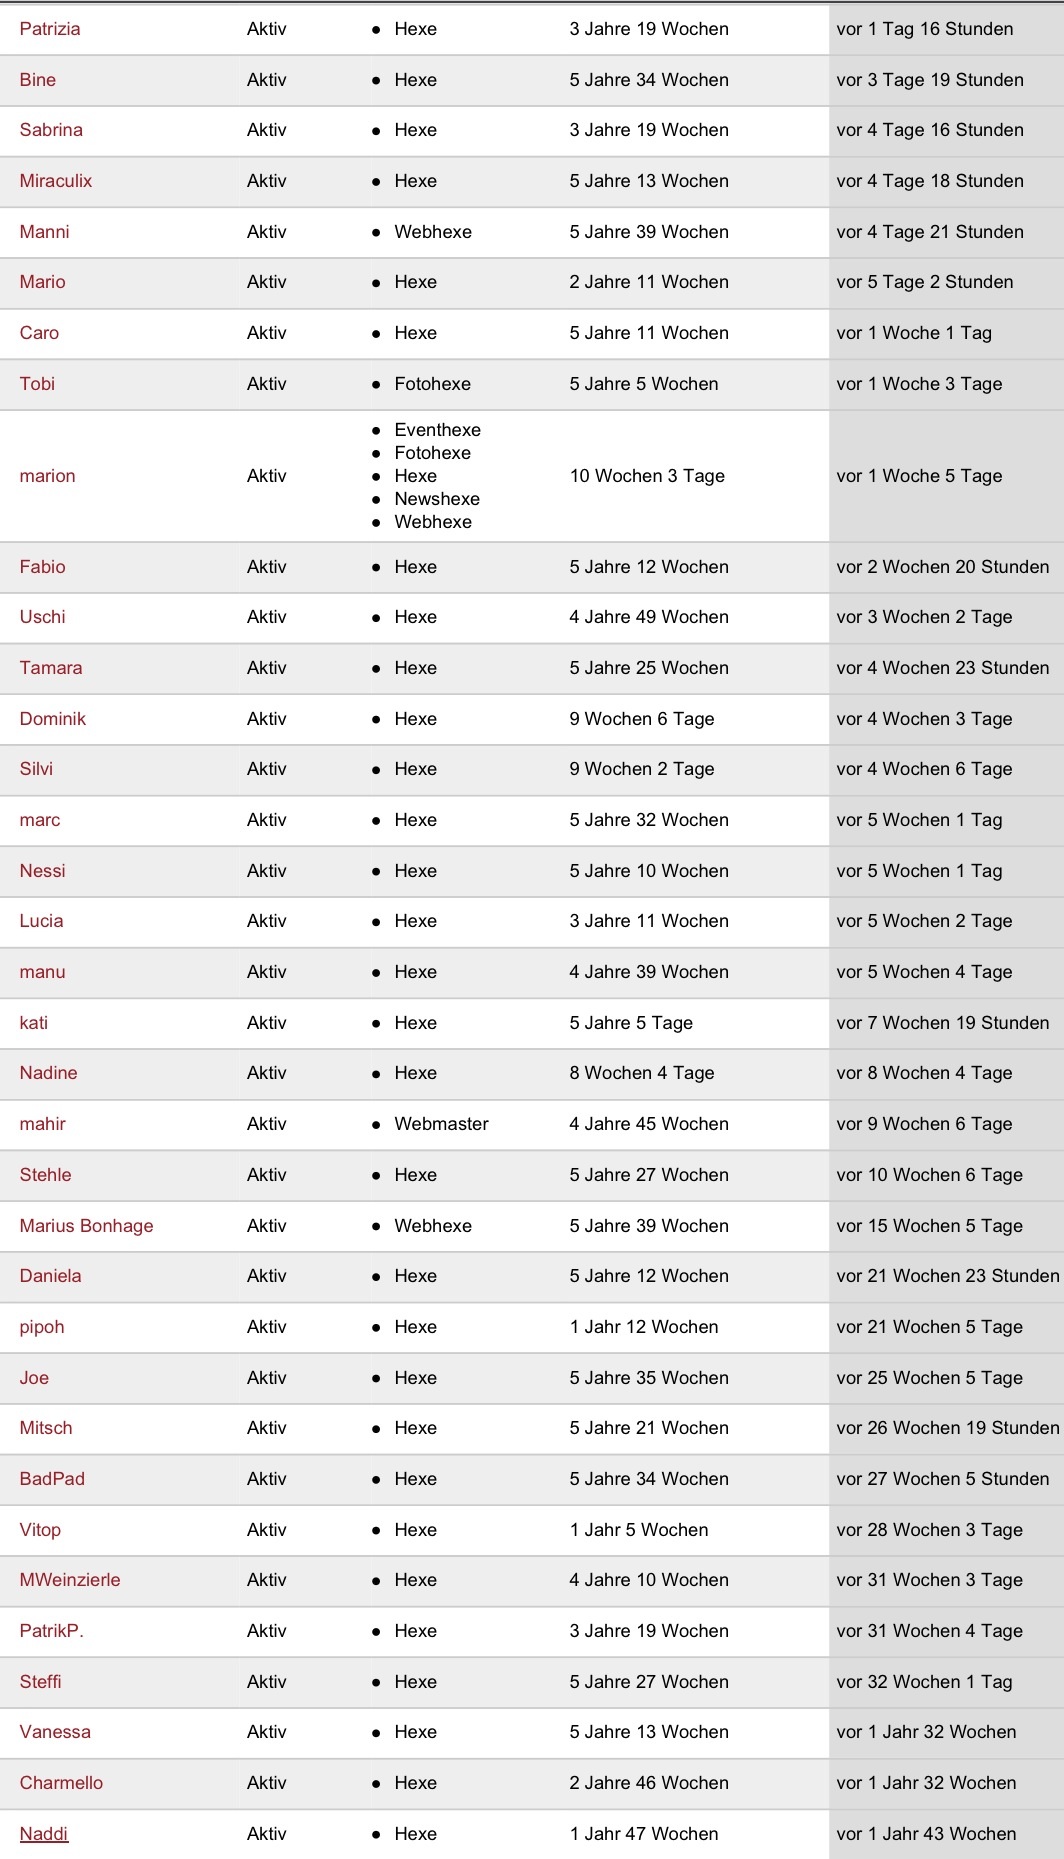Open MWeinzierle's profile link
This screenshot has height=1859, width=1064.
[70, 1580]
